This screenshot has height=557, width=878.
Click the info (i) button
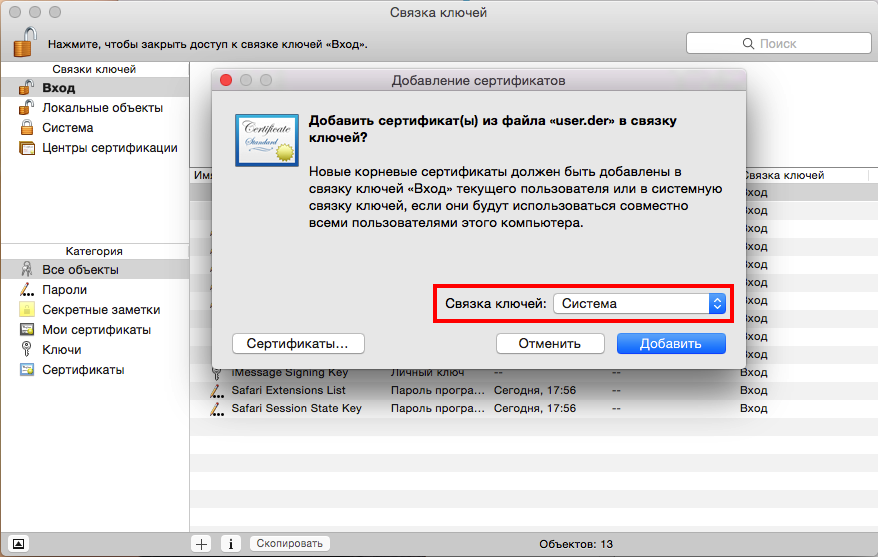click(x=231, y=544)
